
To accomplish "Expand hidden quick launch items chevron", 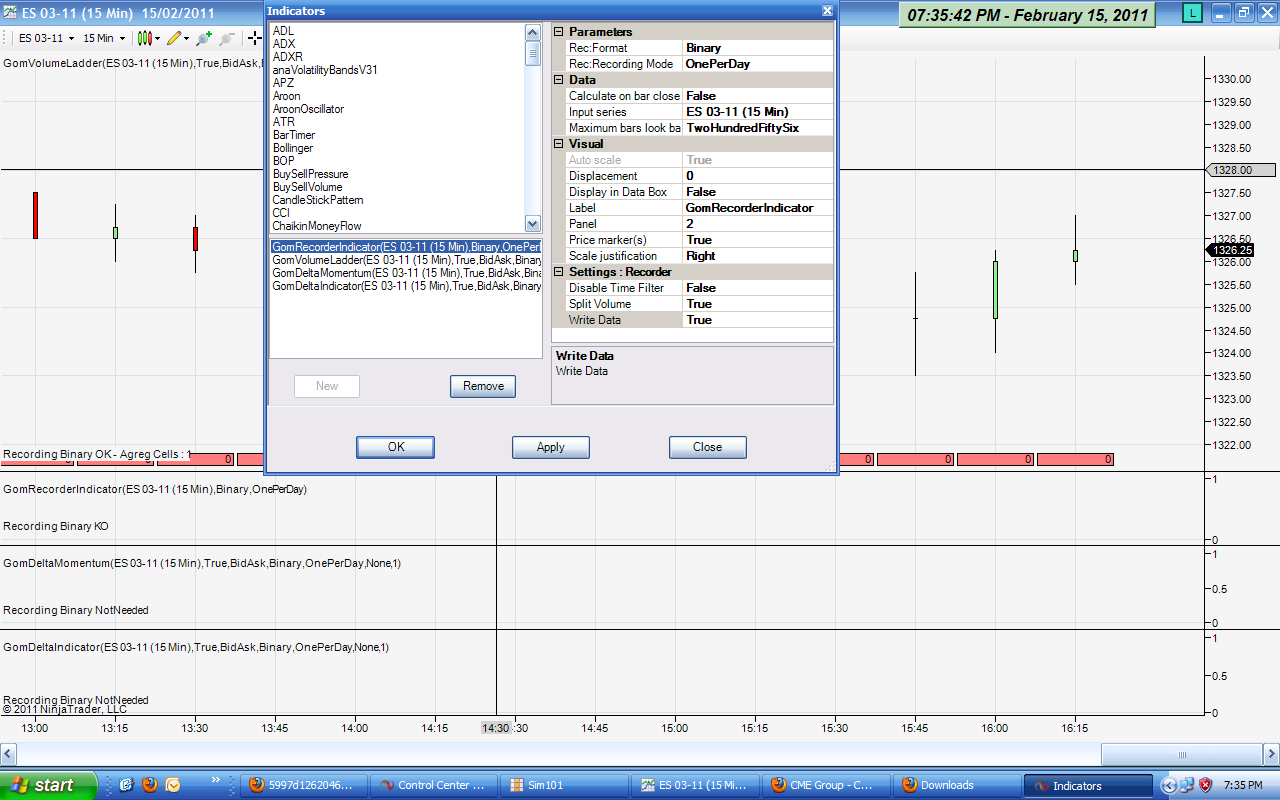I will 215,780.
